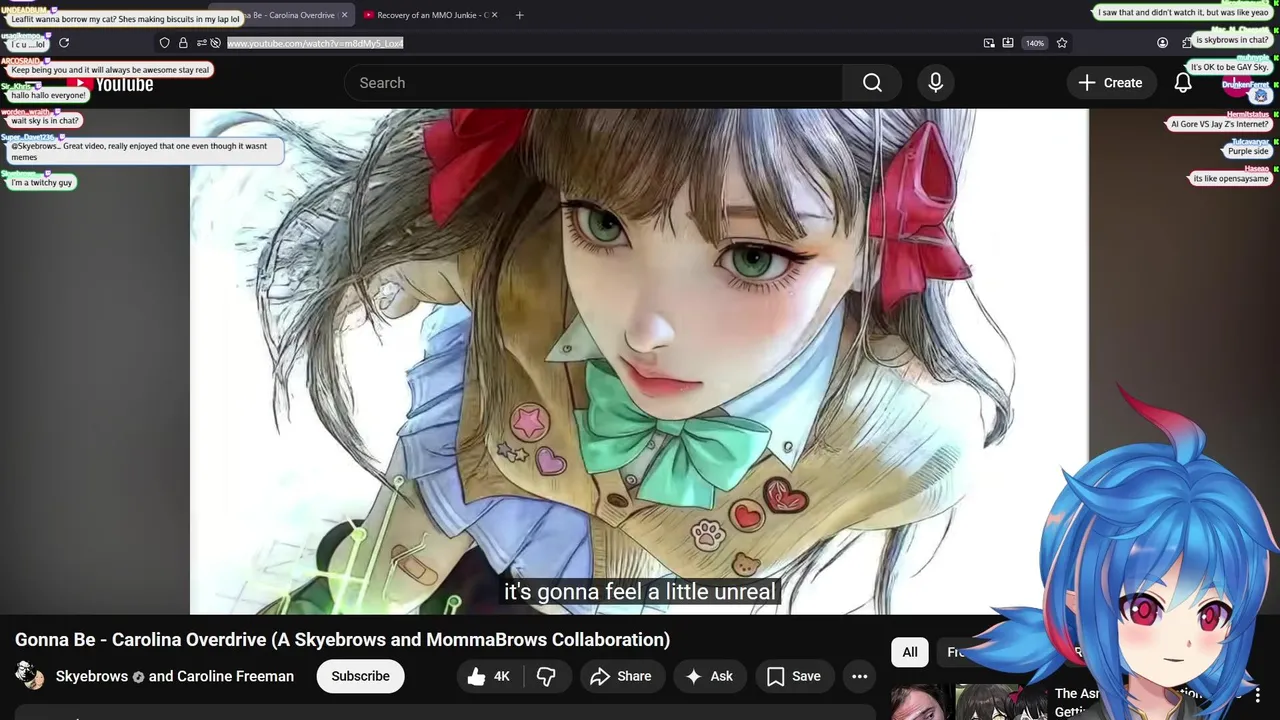Start voice search with the microphone icon
Image resolution: width=1280 pixels, height=720 pixels.
click(936, 83)
